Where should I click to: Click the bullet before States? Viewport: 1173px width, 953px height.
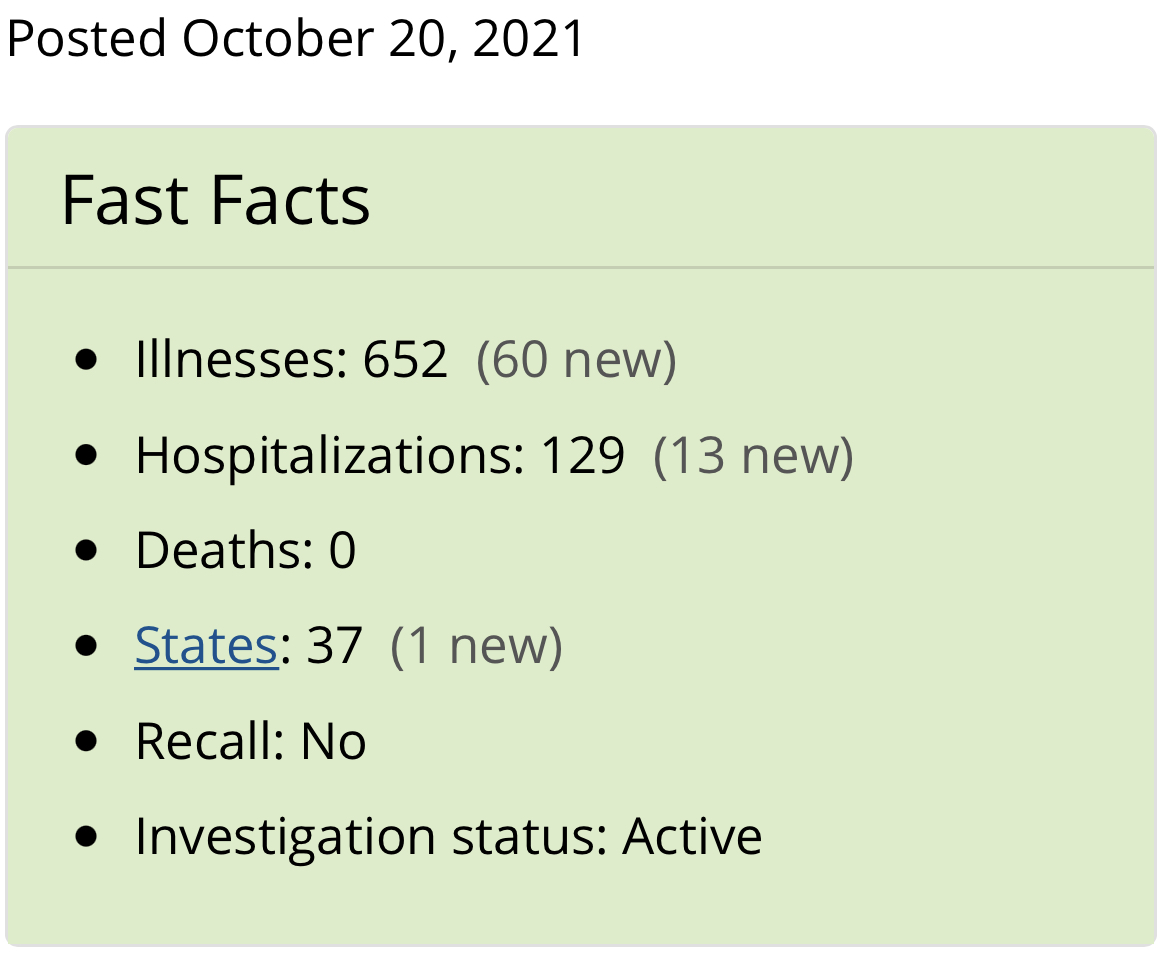point(87,645)
